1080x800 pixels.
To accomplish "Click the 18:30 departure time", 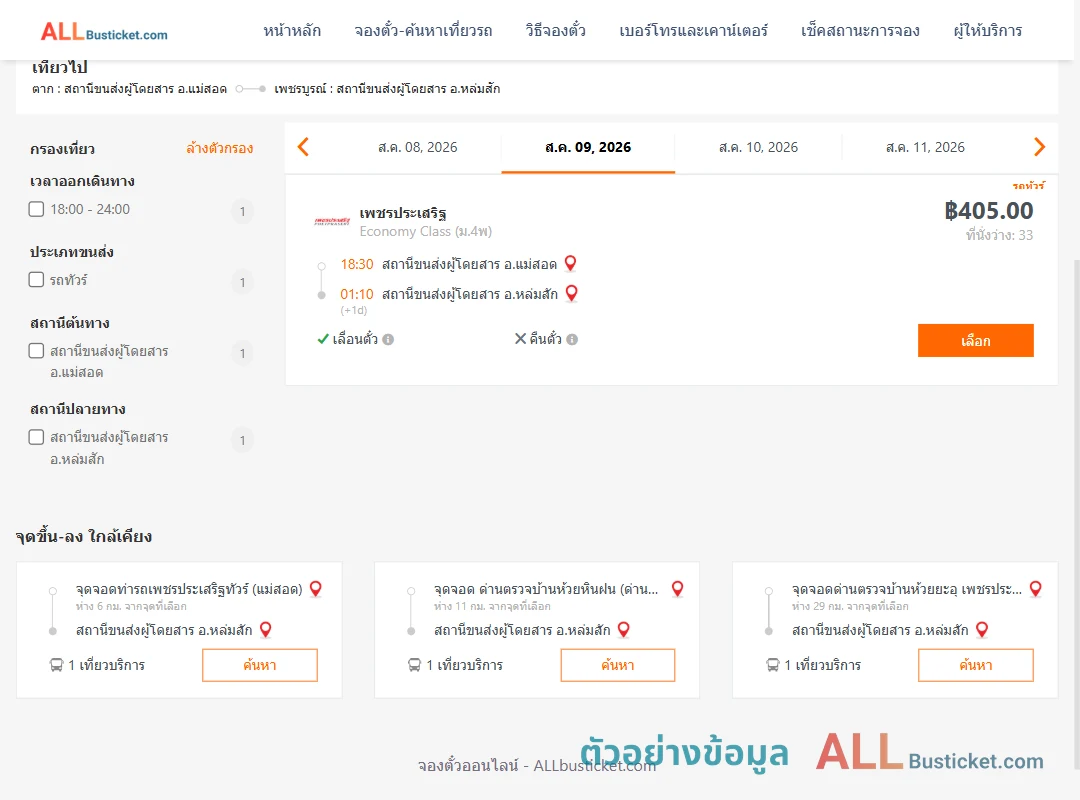I will pos(357,264).
